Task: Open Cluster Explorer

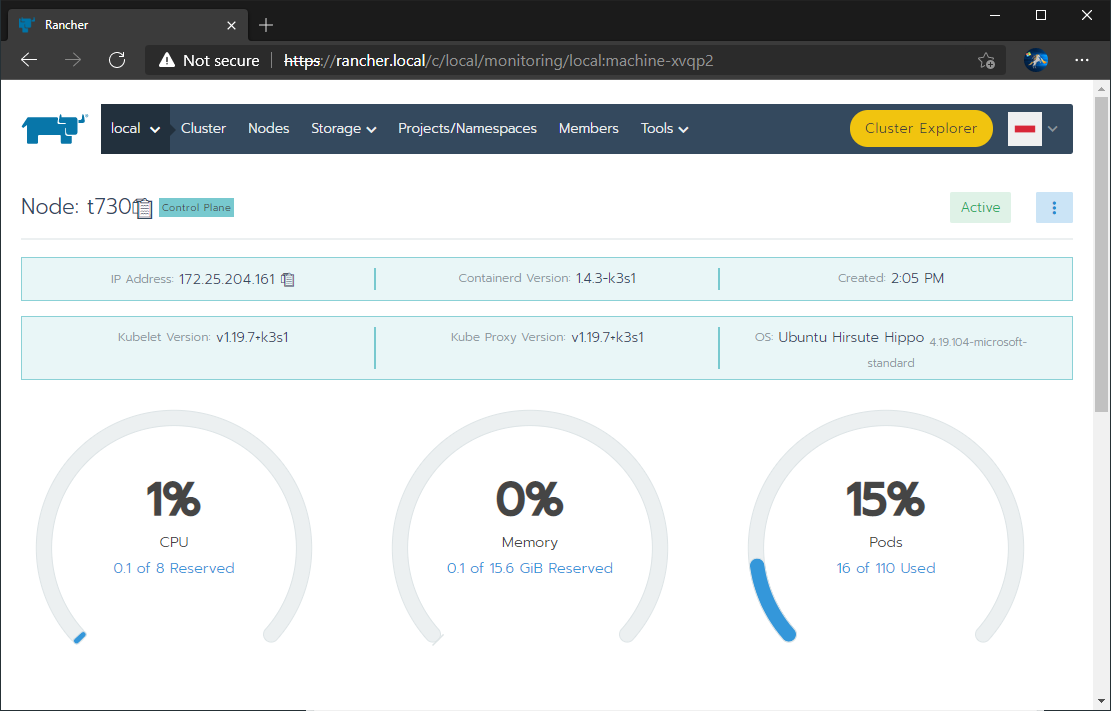Action: (x=920, y=128)
